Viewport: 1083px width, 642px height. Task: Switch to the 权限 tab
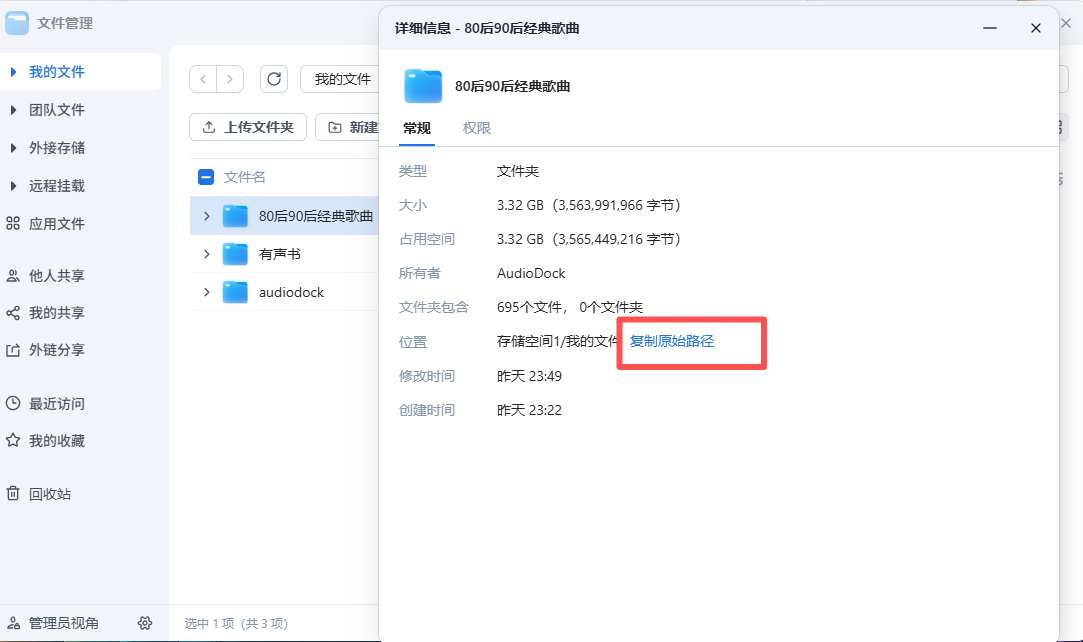pyautogui.click(x=477, y=128)
